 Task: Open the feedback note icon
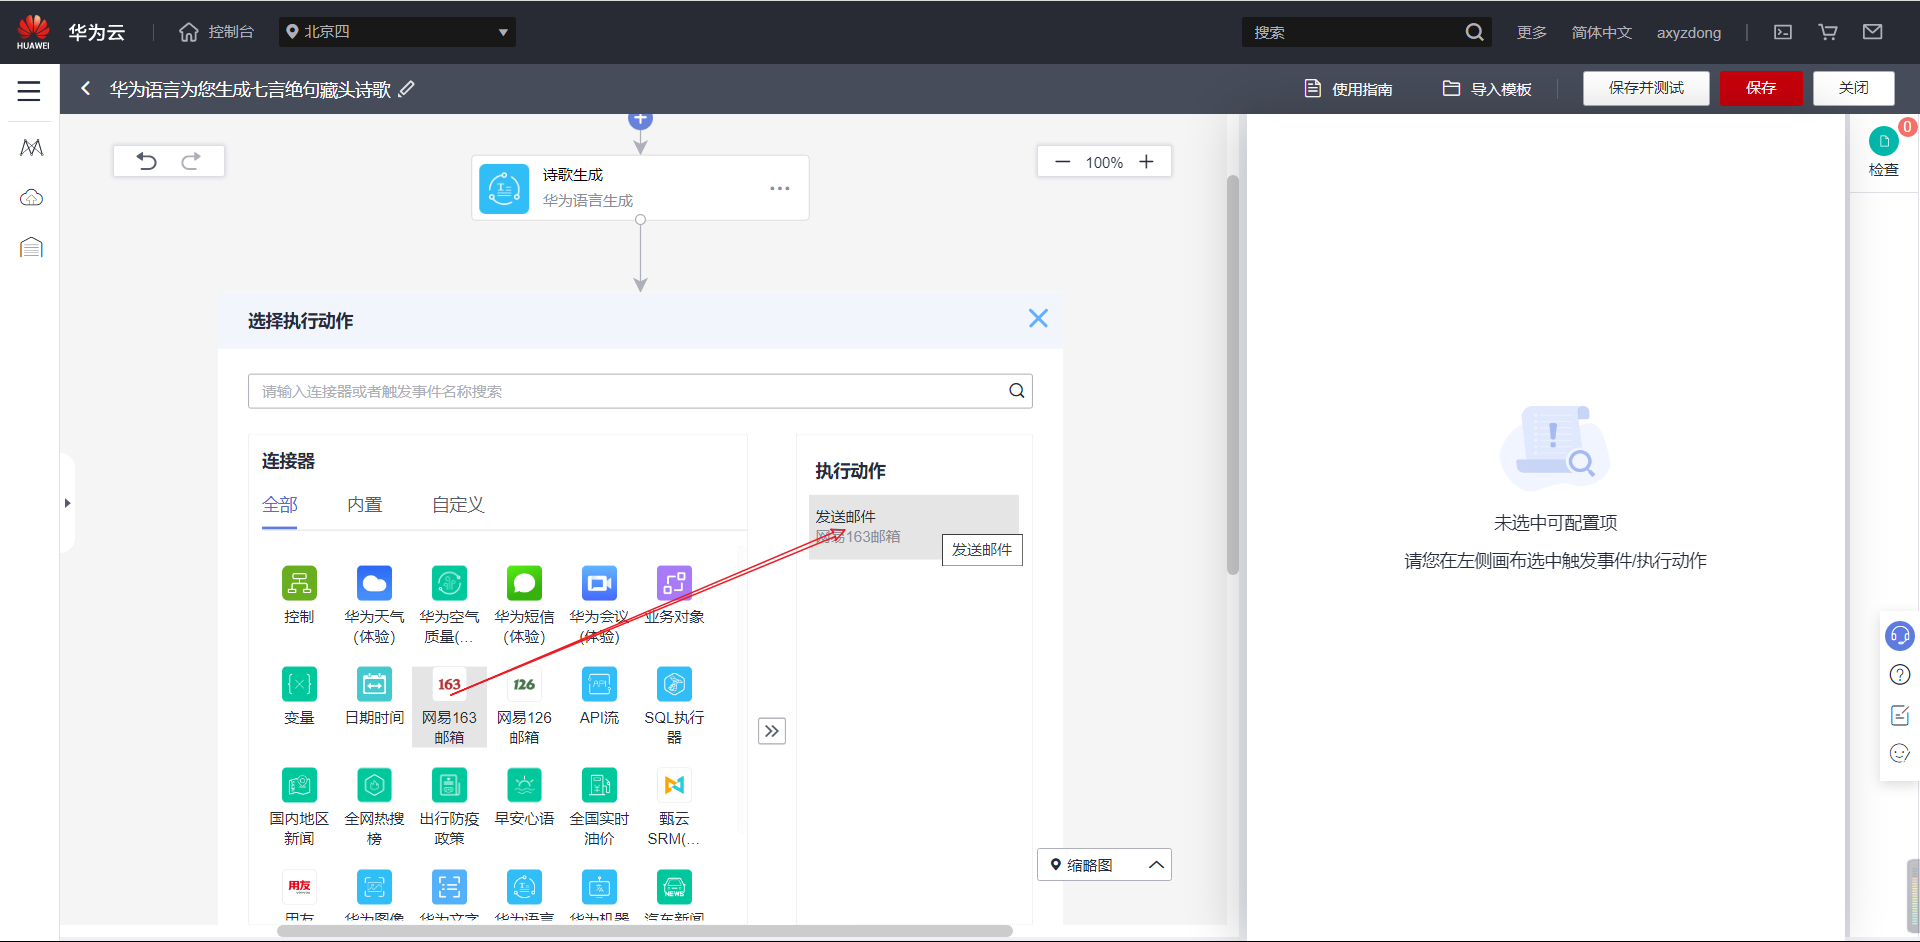(1899, 715)
